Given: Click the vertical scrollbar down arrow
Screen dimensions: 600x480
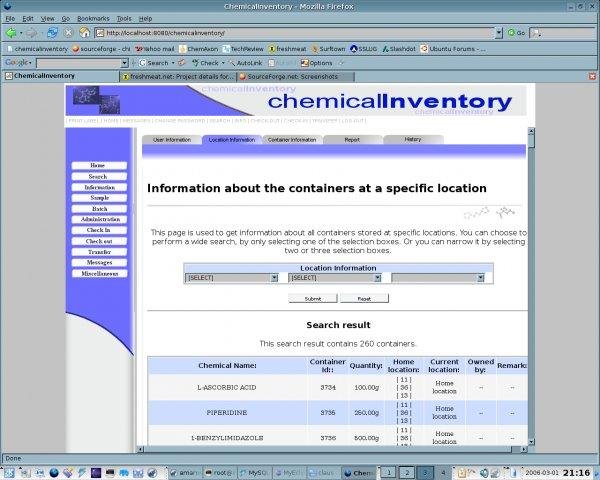Looking at the screenshot, I should point(531,442).
